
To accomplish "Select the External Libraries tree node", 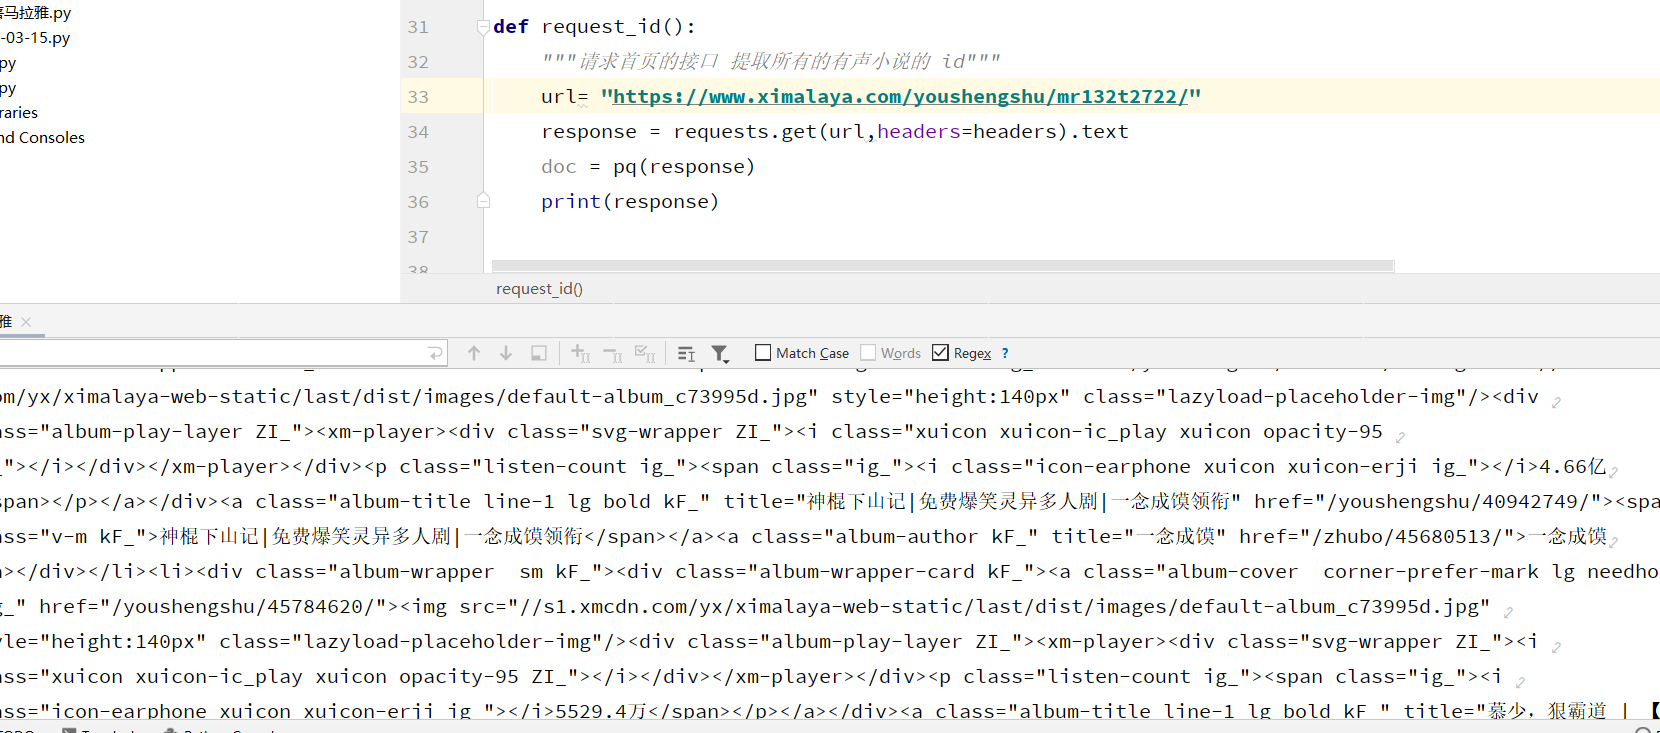I will [19, 113].
